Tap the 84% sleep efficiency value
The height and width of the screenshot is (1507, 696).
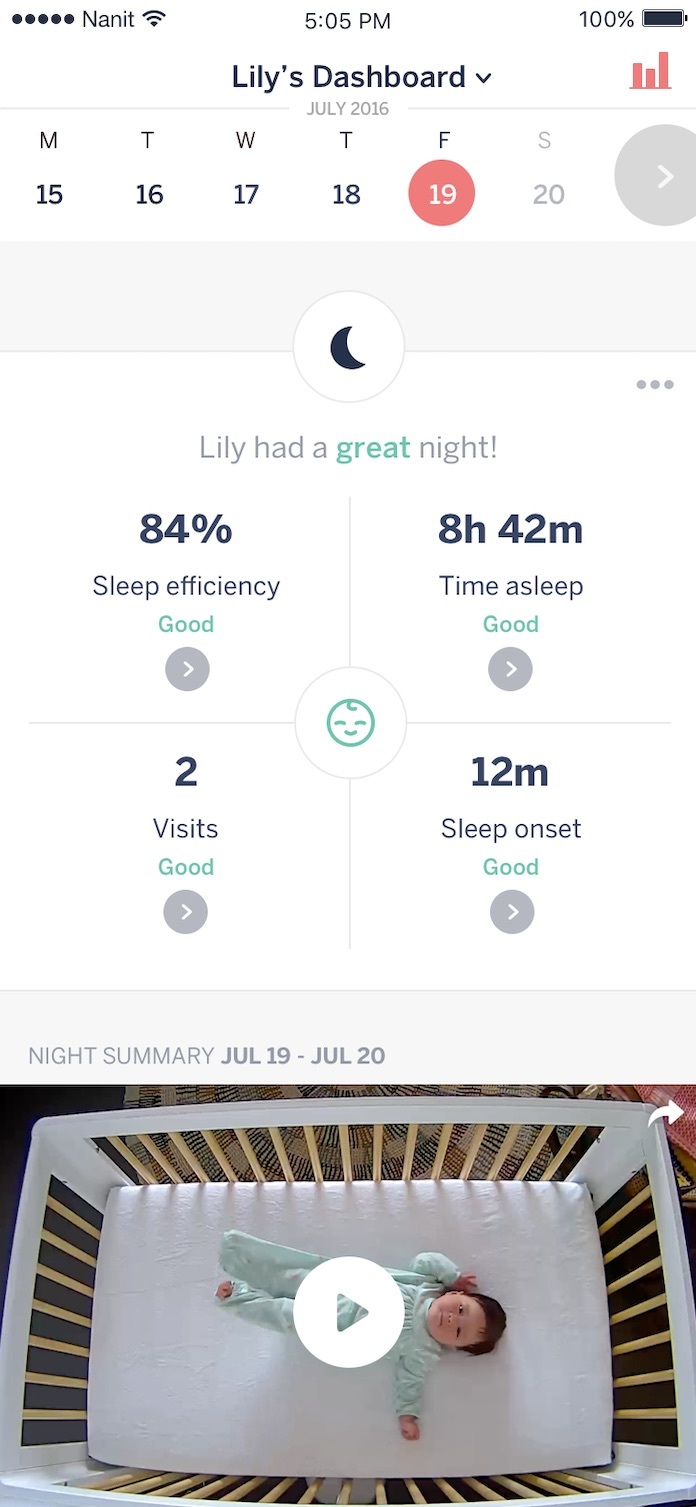186,529
